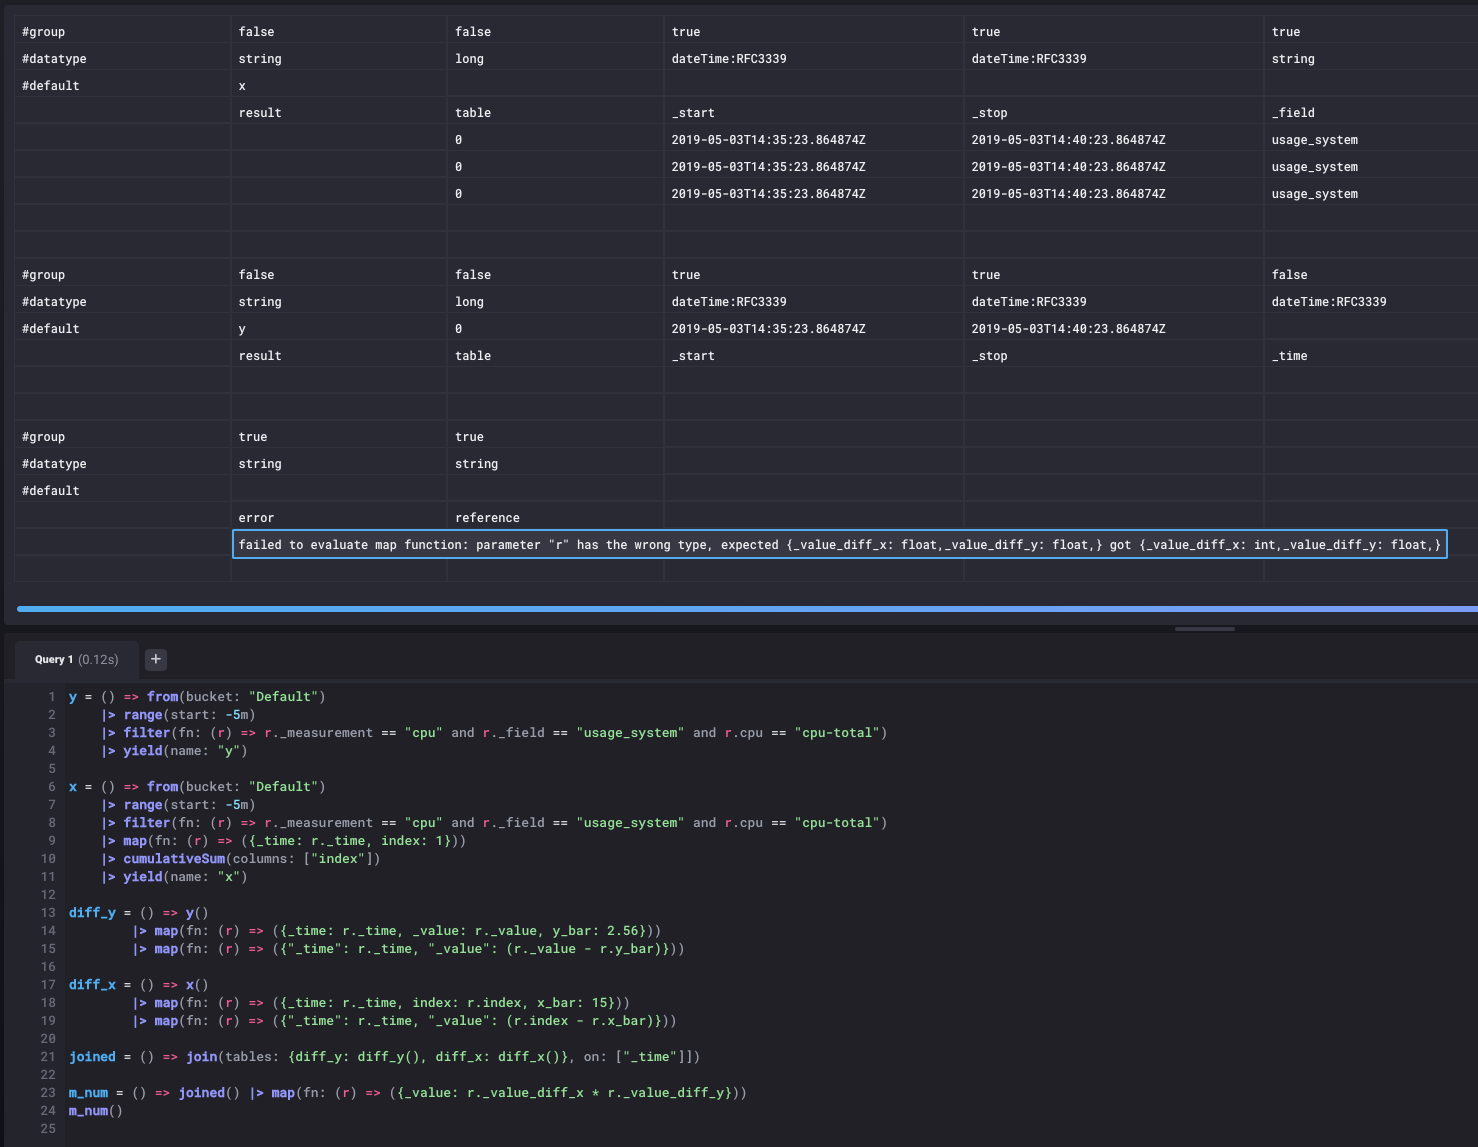
Task: Switch to the Query 1 tab
Action: (x=76, y=659)
